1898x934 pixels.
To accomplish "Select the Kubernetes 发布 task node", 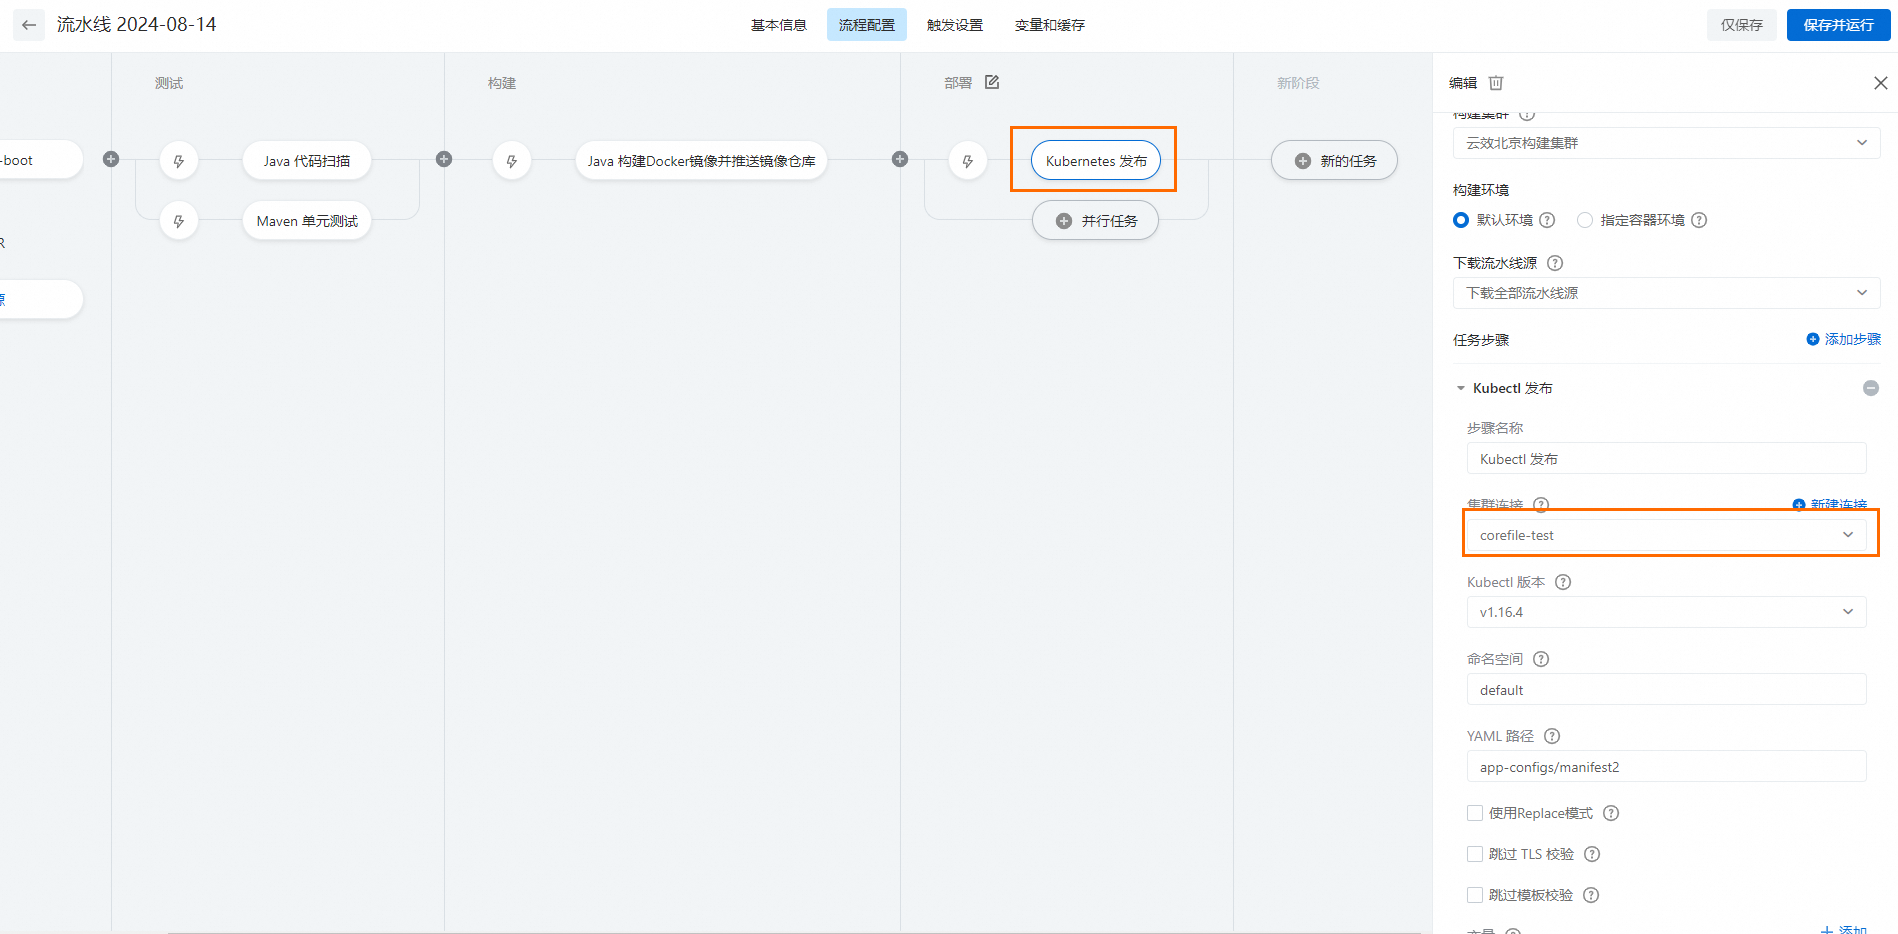I will pos(1096,160).
